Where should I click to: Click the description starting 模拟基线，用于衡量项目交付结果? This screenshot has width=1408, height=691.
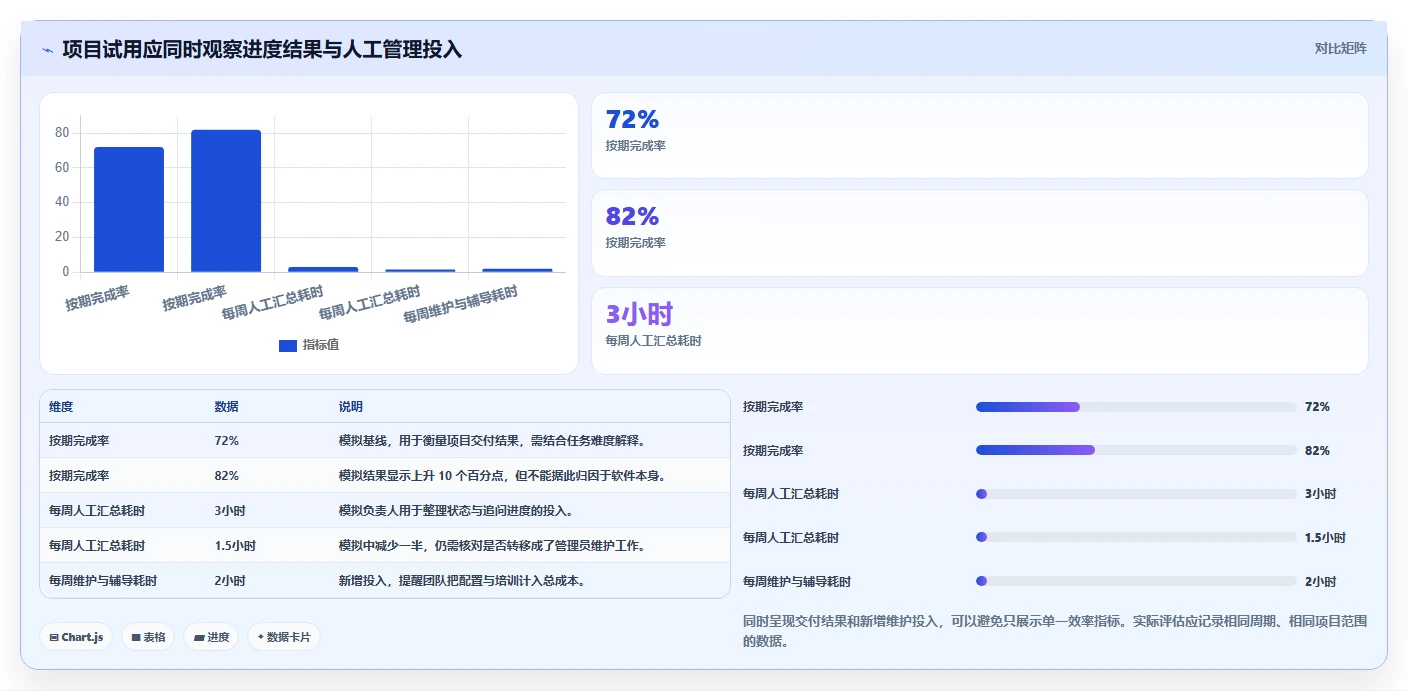pyautogui.click(x=492, y=440)
